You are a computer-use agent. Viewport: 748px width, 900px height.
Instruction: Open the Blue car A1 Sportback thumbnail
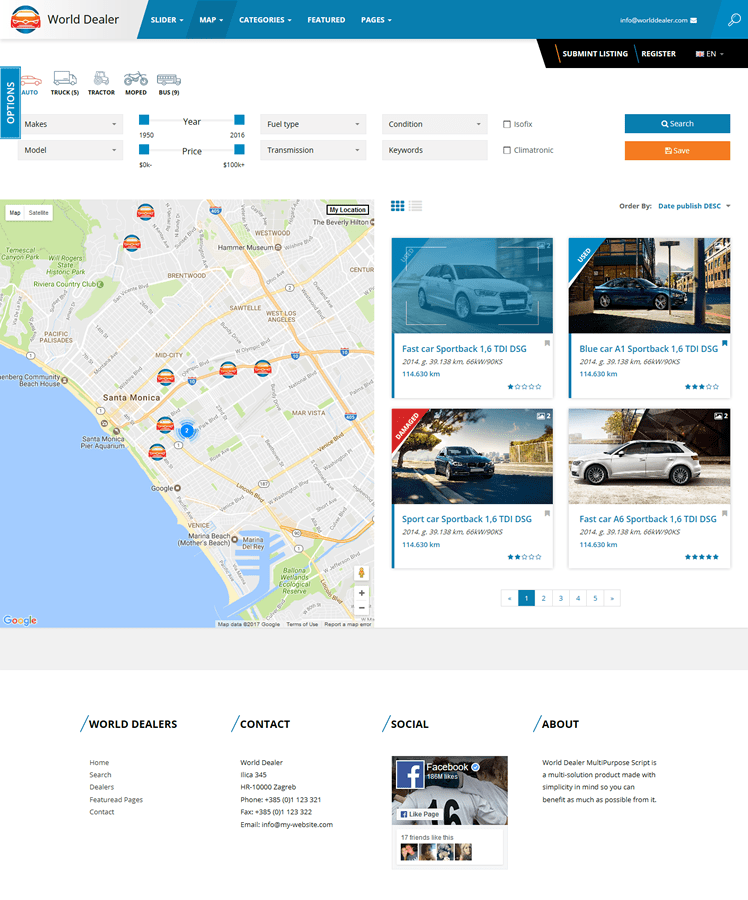[x=649, y=285]
